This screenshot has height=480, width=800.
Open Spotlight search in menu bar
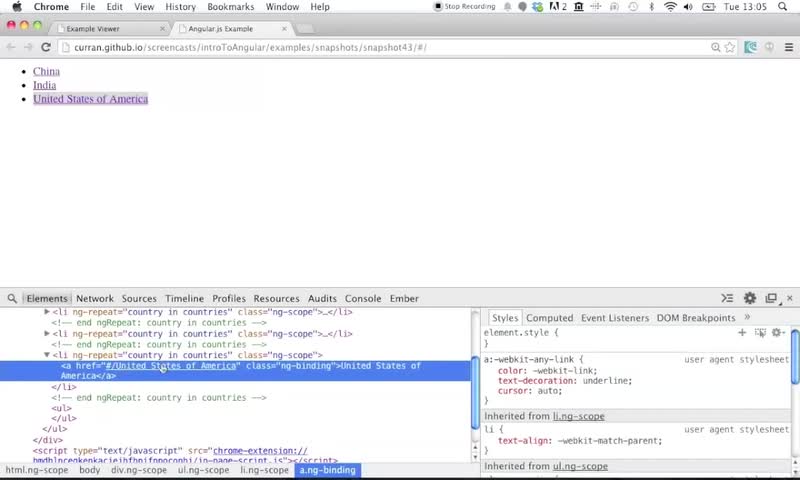782,7
